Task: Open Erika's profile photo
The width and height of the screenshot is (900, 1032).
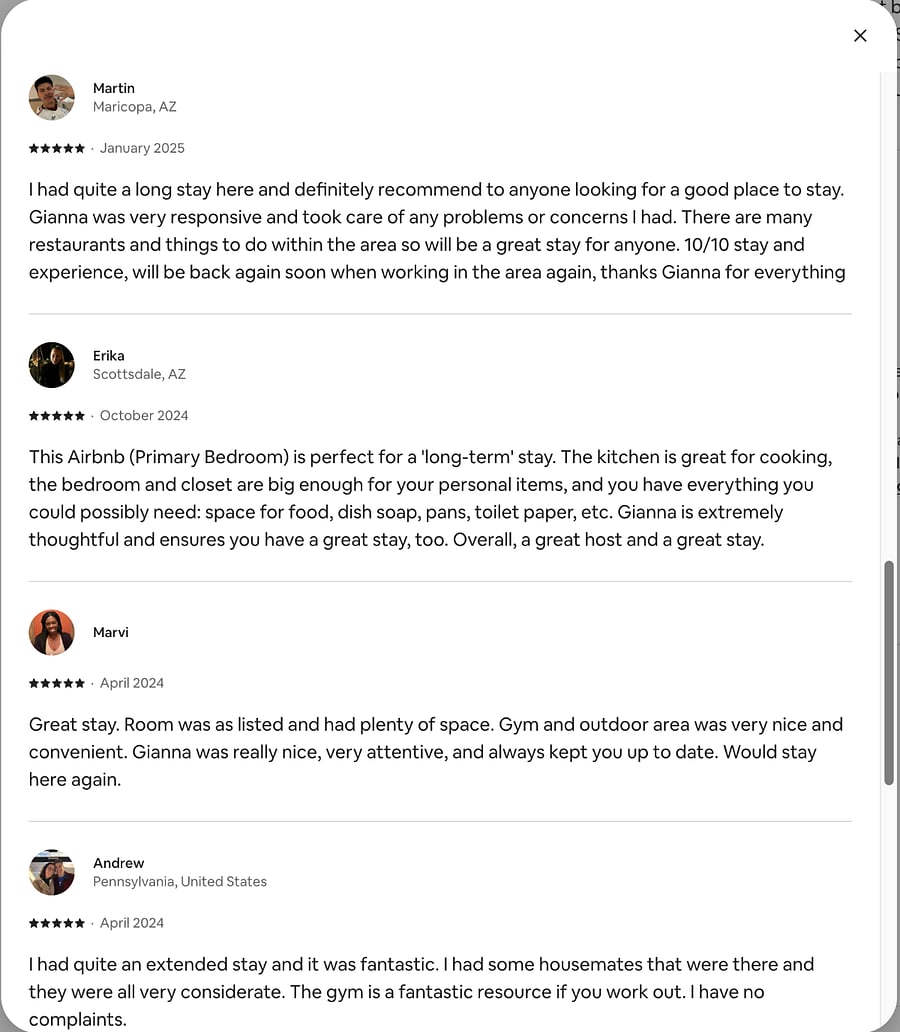Action: [x=51, y=365]
